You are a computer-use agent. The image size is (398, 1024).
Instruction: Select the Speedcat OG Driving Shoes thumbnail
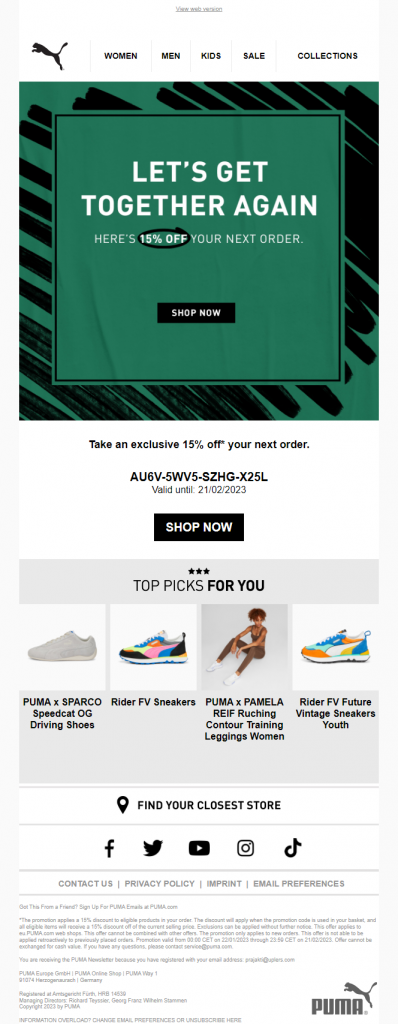point(62,647)
